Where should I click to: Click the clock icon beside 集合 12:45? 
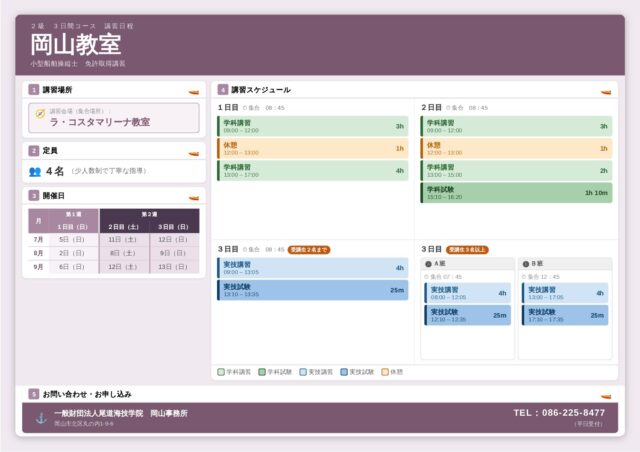[x=524, y=277]
